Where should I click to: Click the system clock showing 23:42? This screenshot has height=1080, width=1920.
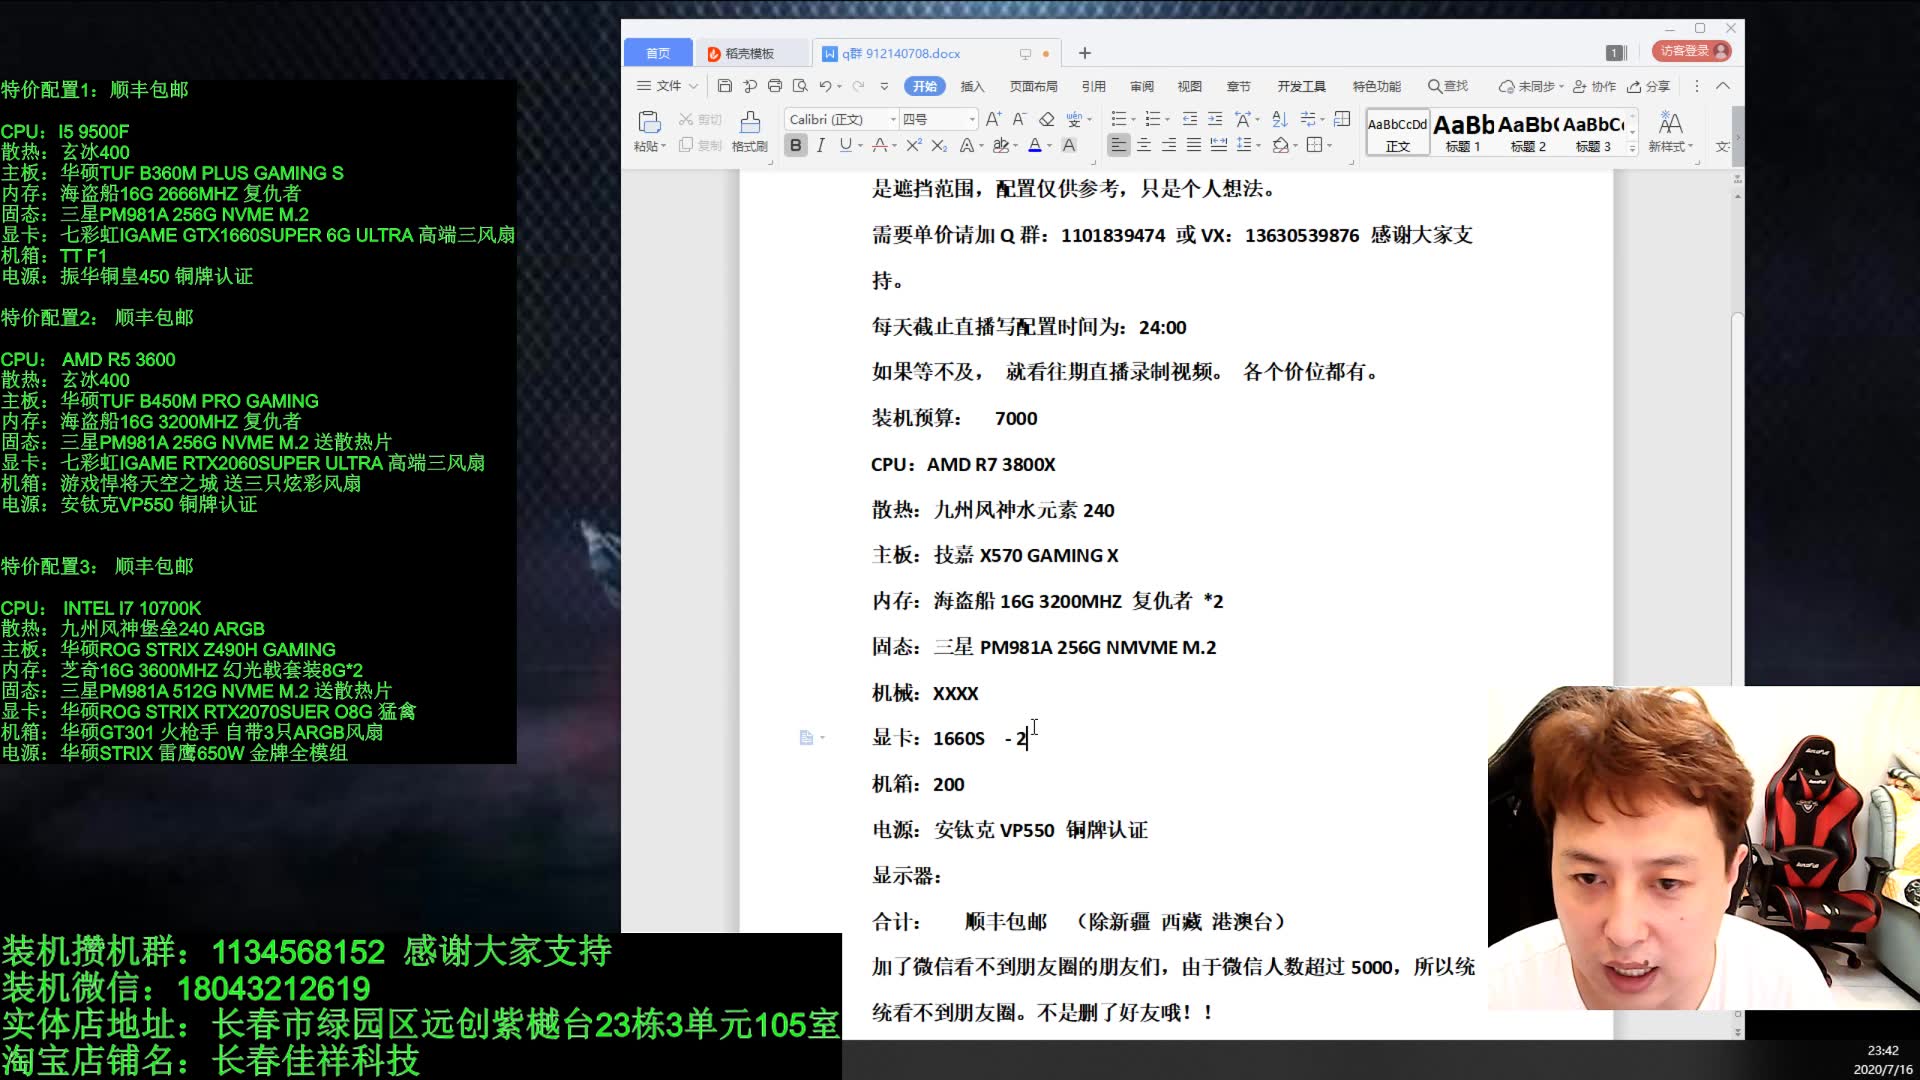(1882, 1050)
